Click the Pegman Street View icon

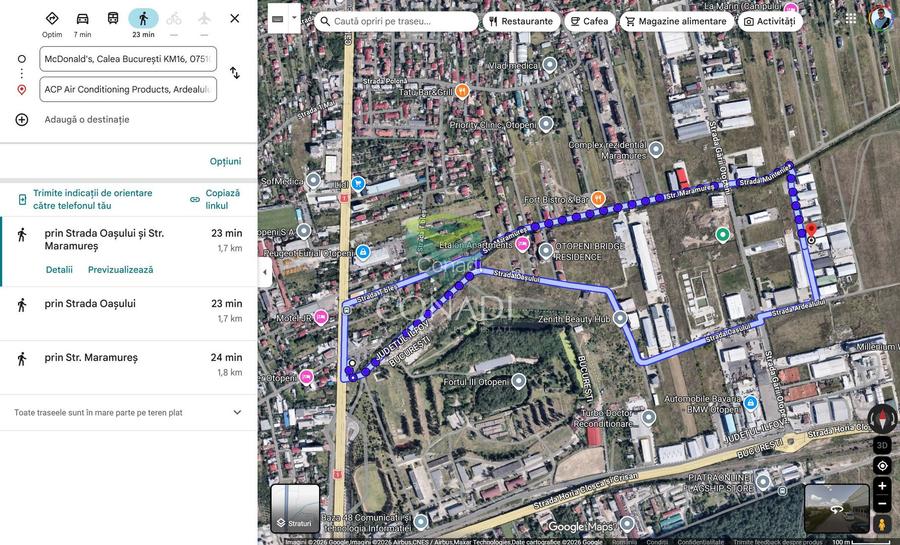click(x=882, y=524)
